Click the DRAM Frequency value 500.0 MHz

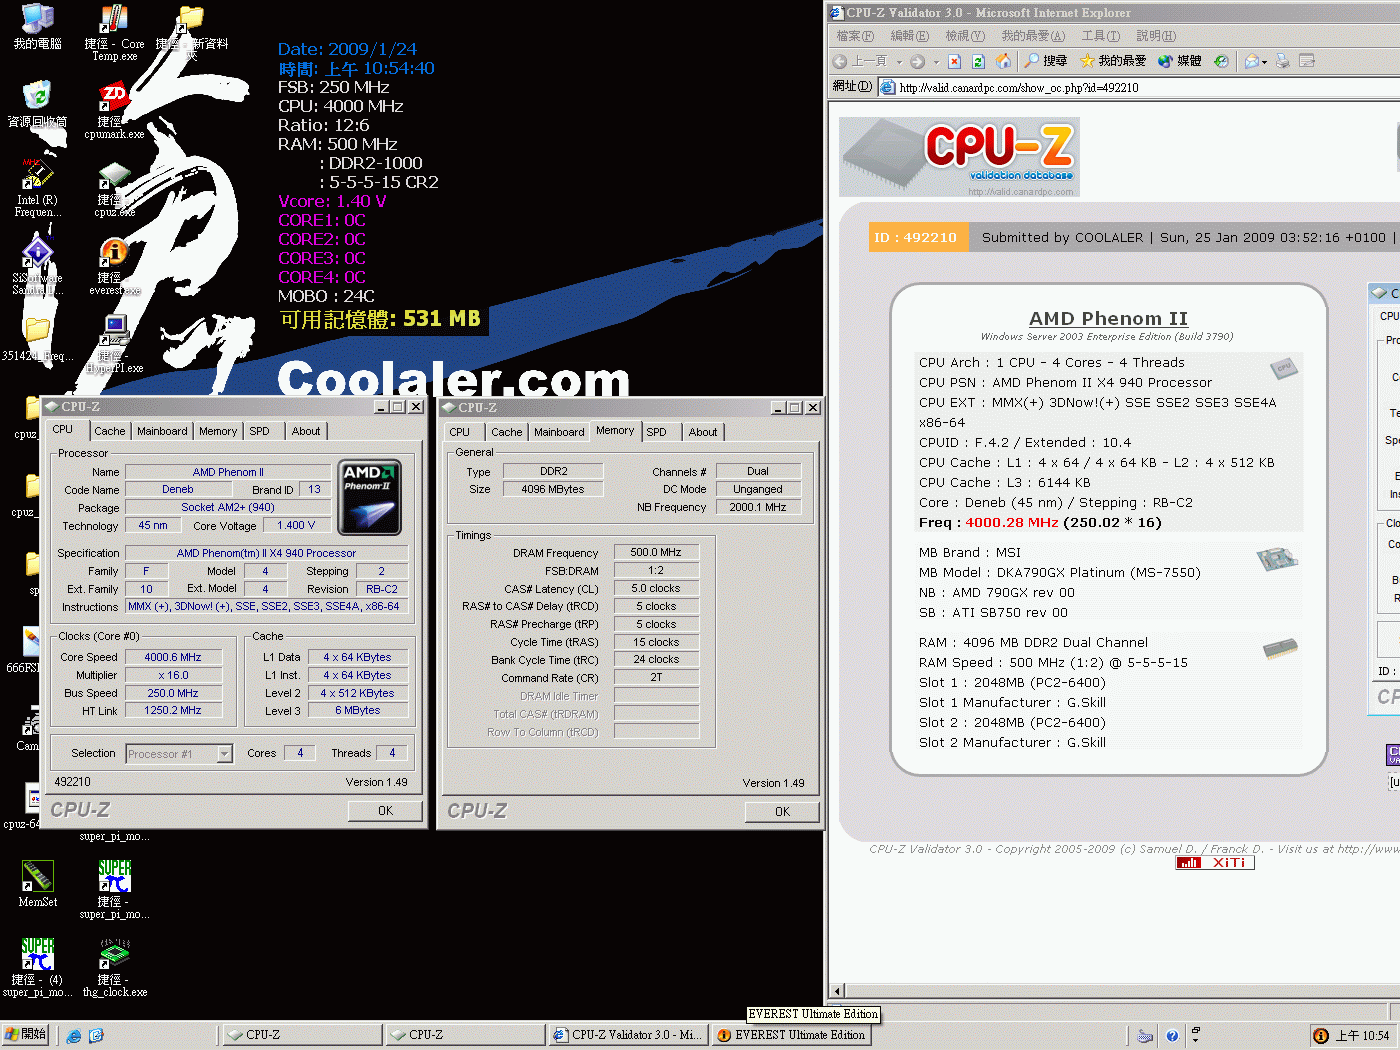point(656,552)
